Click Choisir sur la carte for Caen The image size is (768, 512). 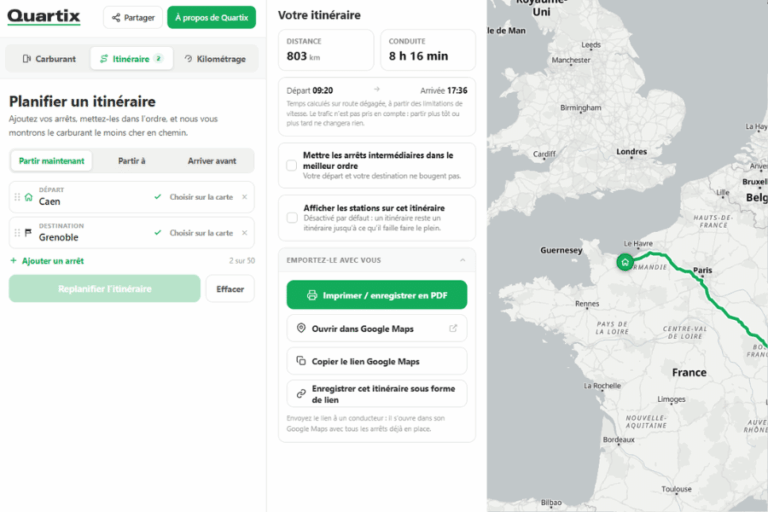201,197
